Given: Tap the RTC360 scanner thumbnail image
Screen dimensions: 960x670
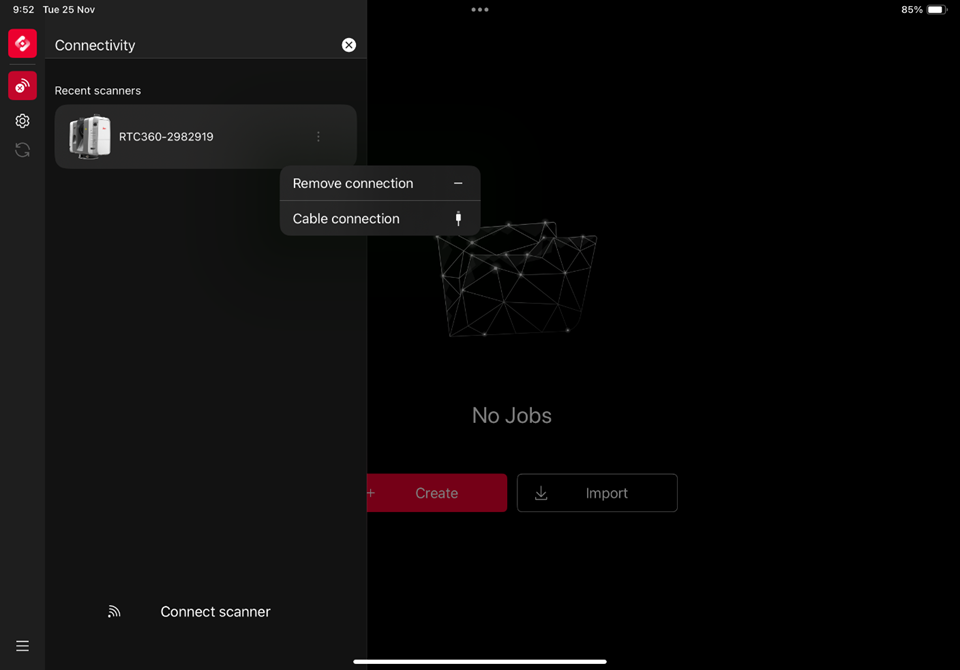Looking at the screenshot, I should (x=90, y=137).
